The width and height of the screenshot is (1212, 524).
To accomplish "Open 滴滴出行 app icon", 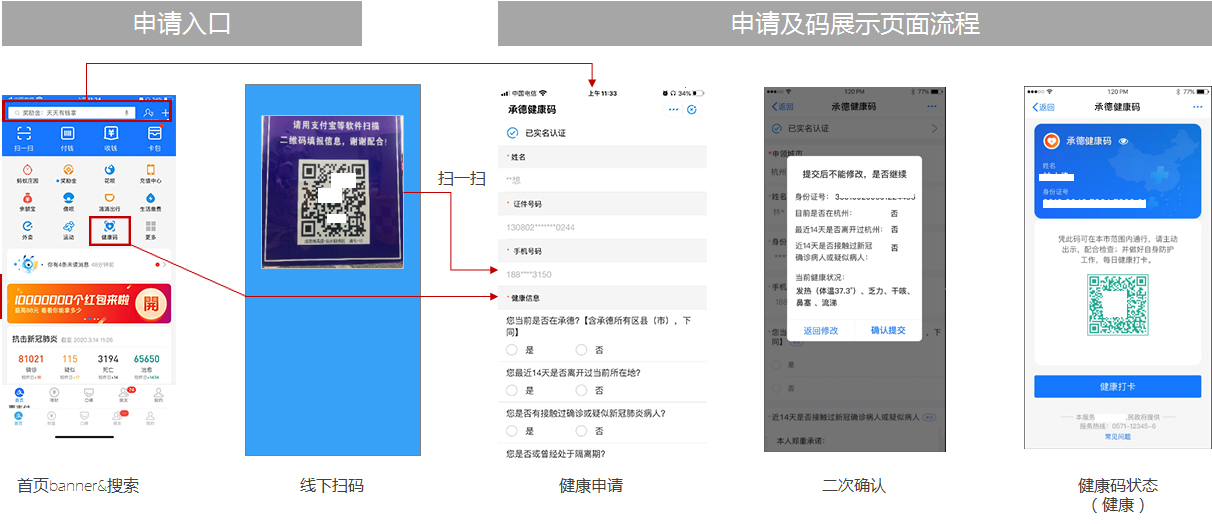I will click(x=110, y=201).
